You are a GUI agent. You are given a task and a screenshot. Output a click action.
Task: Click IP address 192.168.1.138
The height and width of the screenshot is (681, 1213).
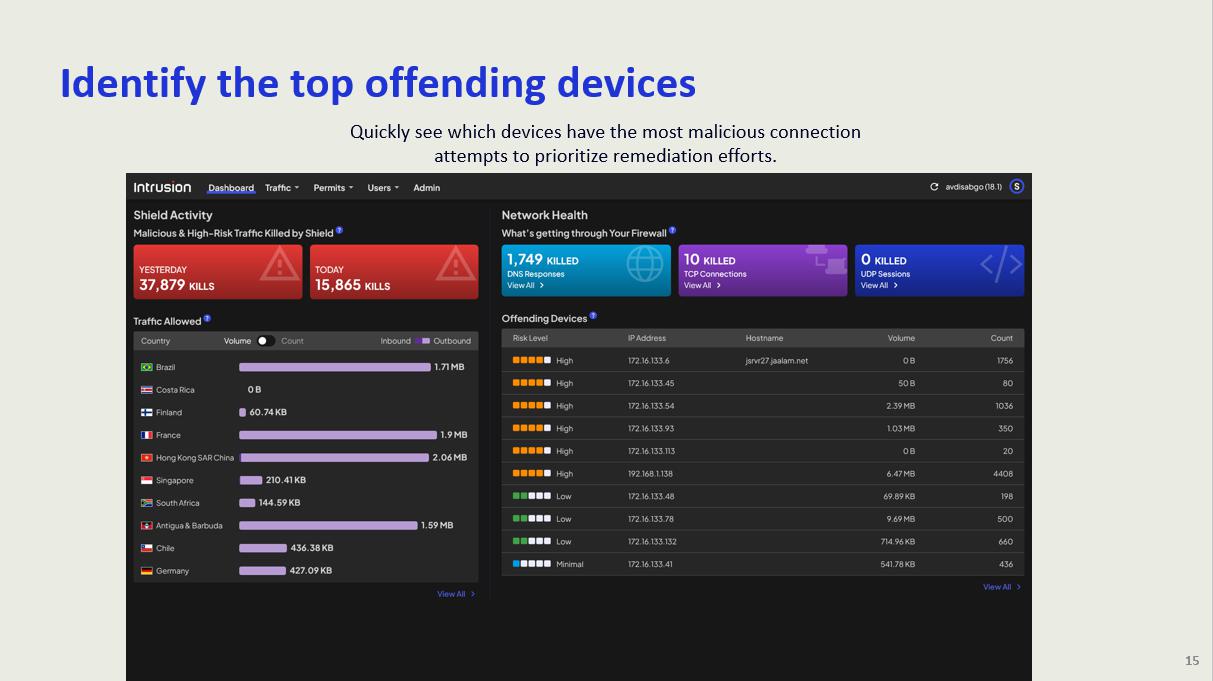[x=650, y=474]
